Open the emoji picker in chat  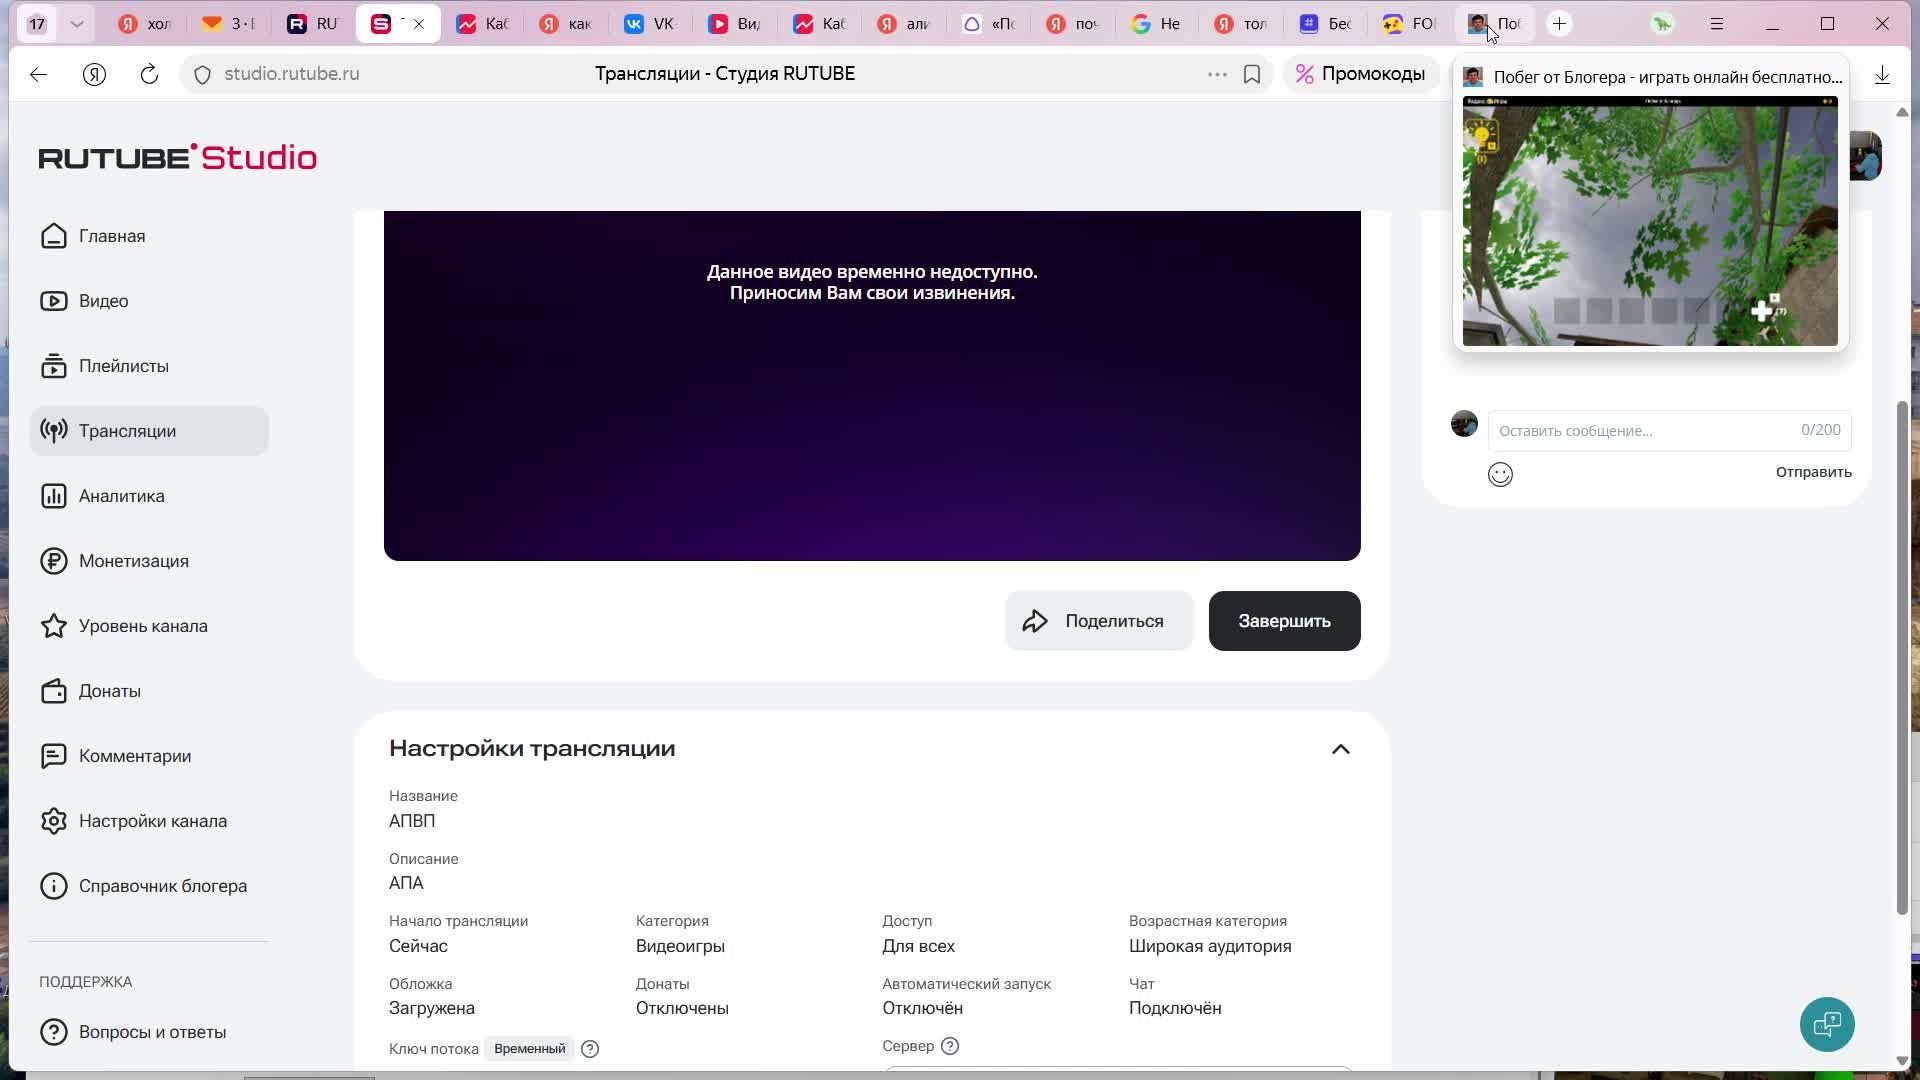[1500, 475]
